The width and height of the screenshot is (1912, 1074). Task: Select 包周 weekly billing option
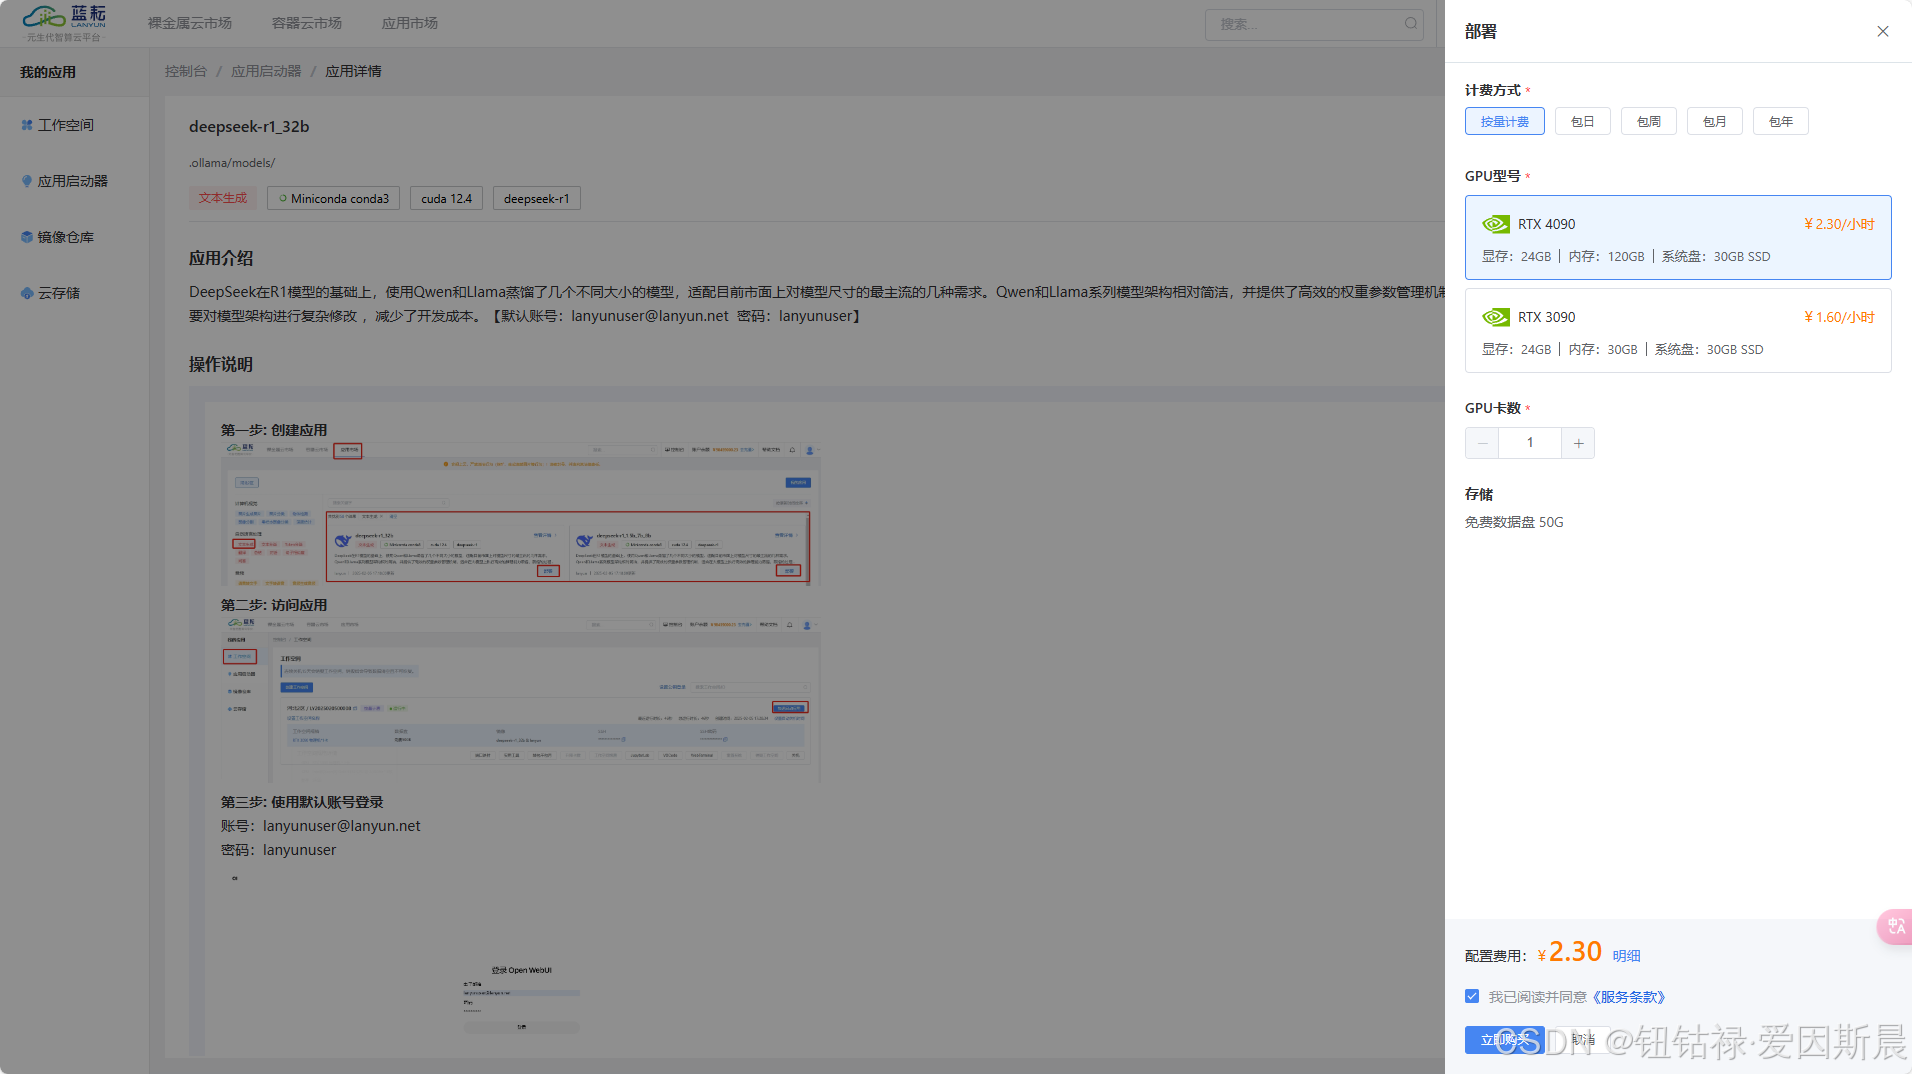coord(1648,121)
